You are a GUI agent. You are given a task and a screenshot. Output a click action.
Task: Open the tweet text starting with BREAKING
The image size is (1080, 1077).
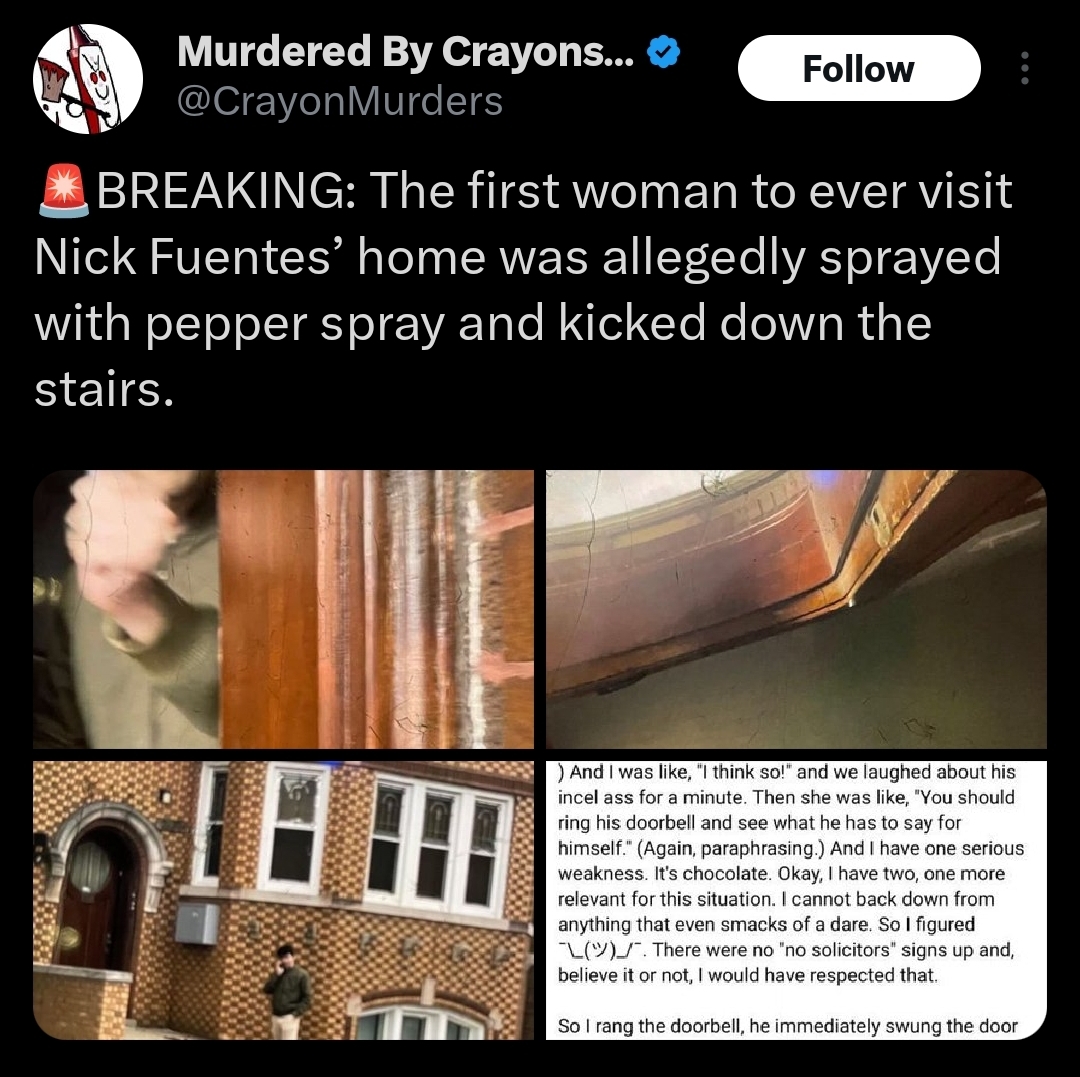point(523,289)
